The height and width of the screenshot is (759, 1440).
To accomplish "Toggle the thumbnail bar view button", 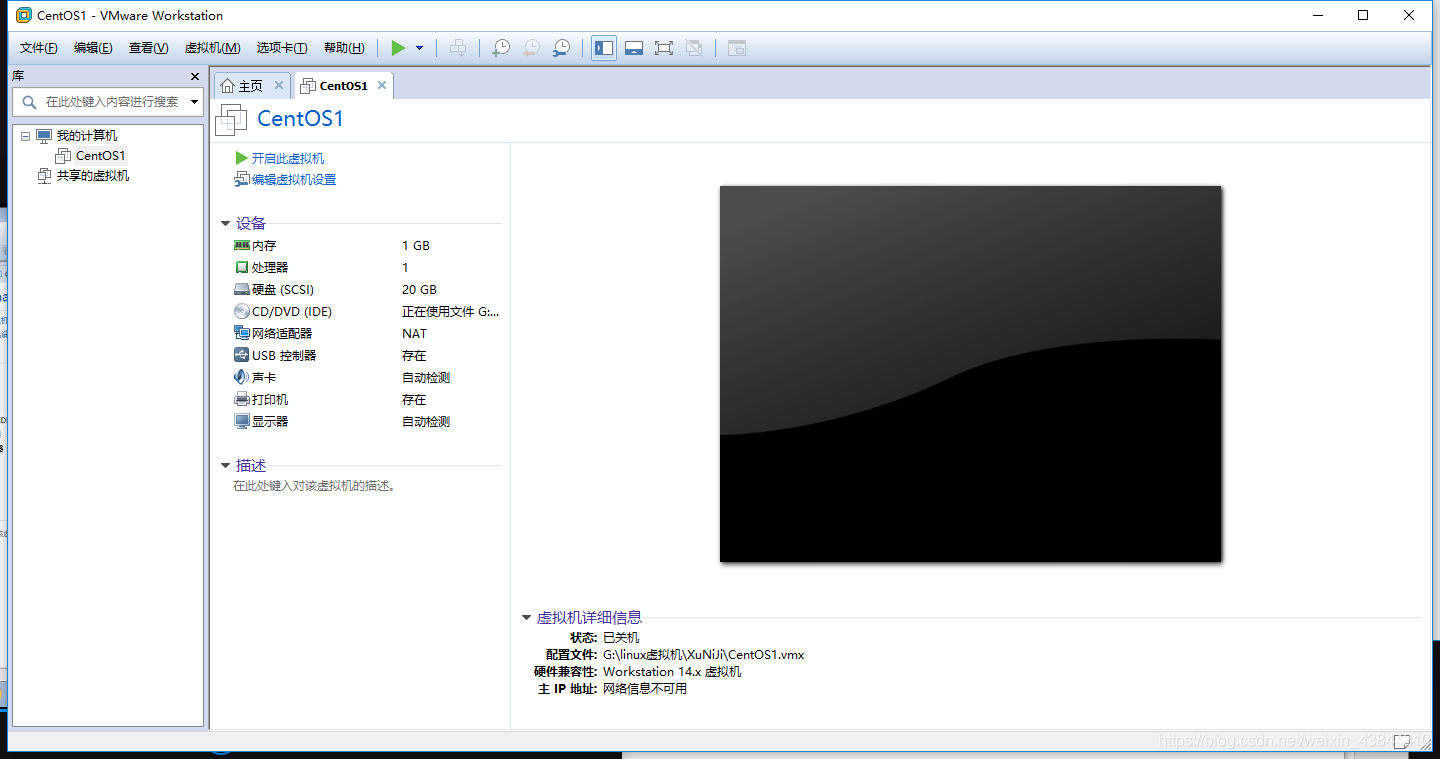I will click(634, 48).
